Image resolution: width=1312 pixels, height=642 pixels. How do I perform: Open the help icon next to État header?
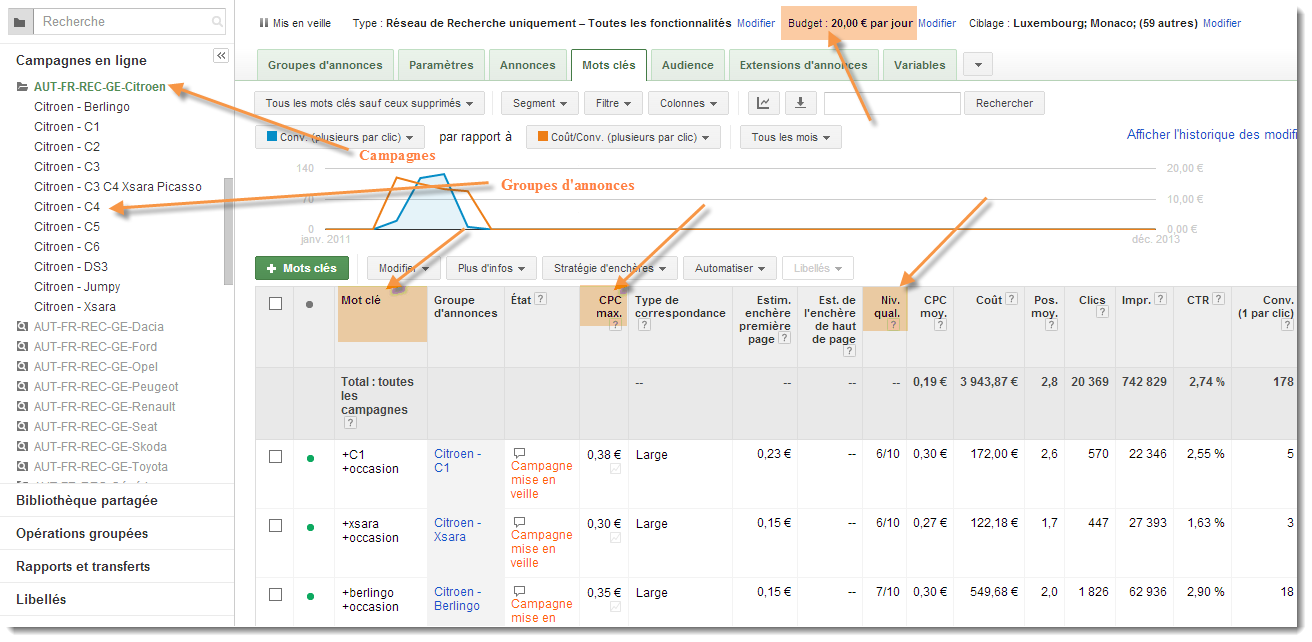click(x=541, y=299)
